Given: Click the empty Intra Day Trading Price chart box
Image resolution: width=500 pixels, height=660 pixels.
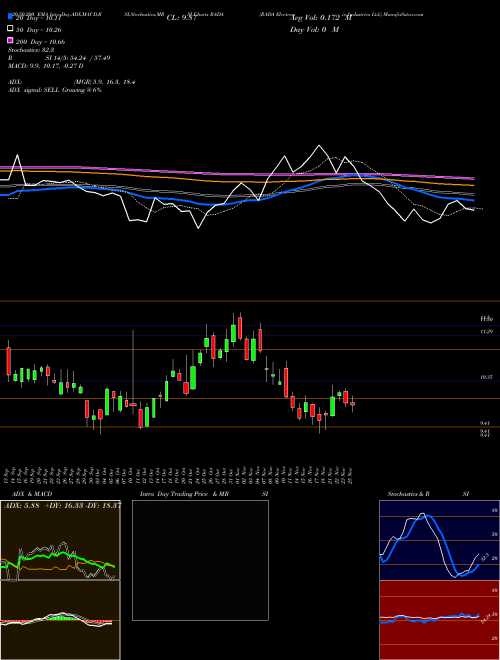Looking at the screenshot, I should point(200,560).
